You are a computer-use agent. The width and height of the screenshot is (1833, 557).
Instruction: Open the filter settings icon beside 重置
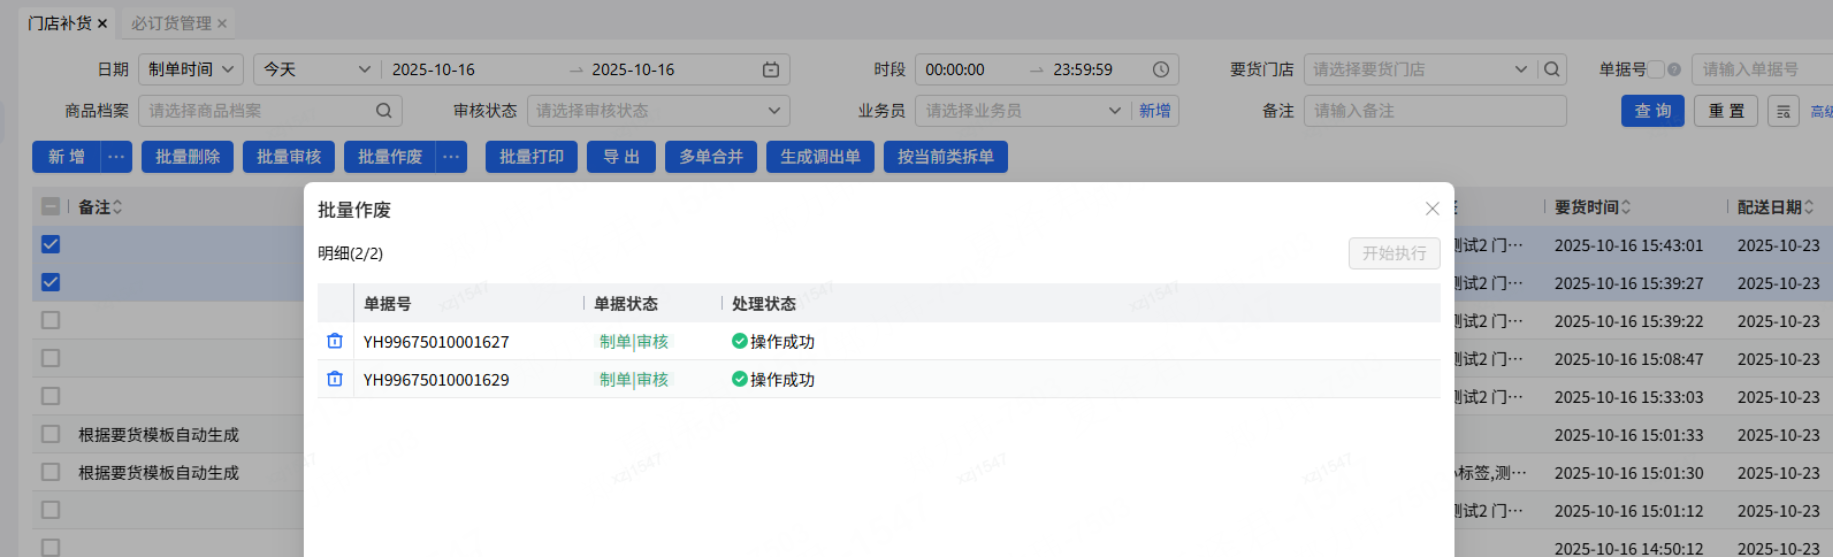(x=1783, y=111)
